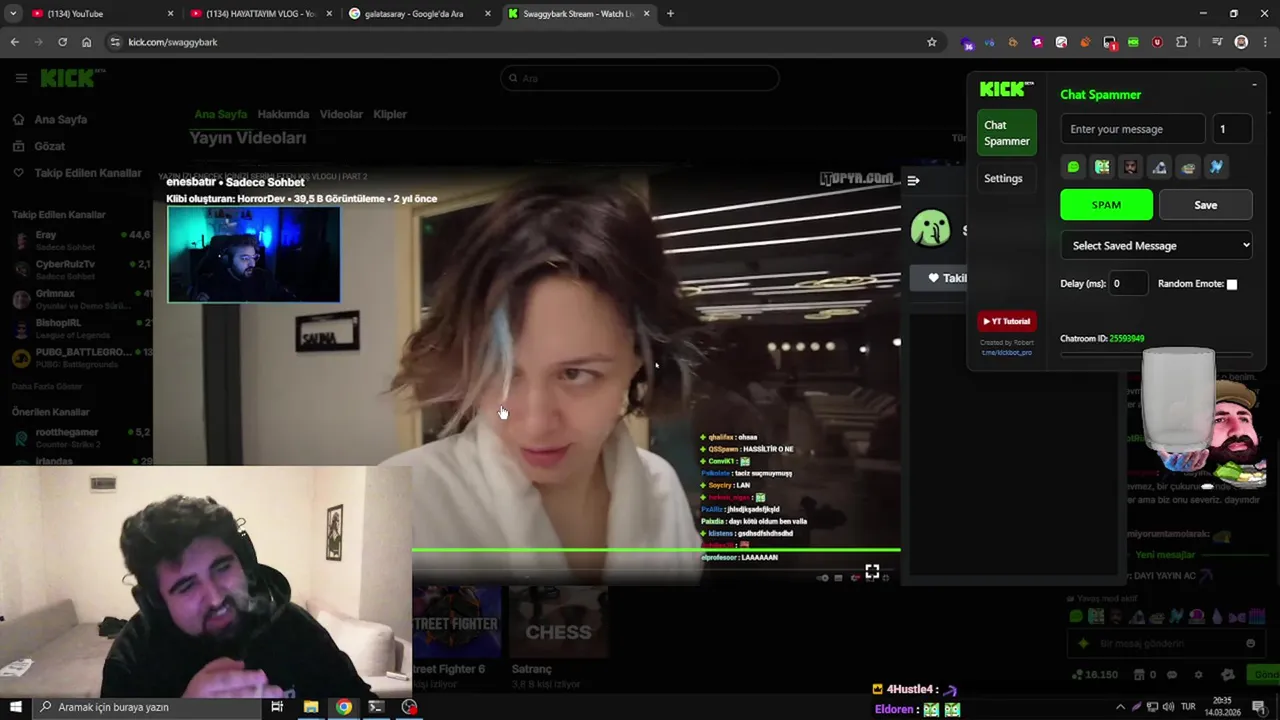The height and width of the screenshot is (720, 1280).
Task: Click the Windows taskbar search box
Action: tap(147, 707)
